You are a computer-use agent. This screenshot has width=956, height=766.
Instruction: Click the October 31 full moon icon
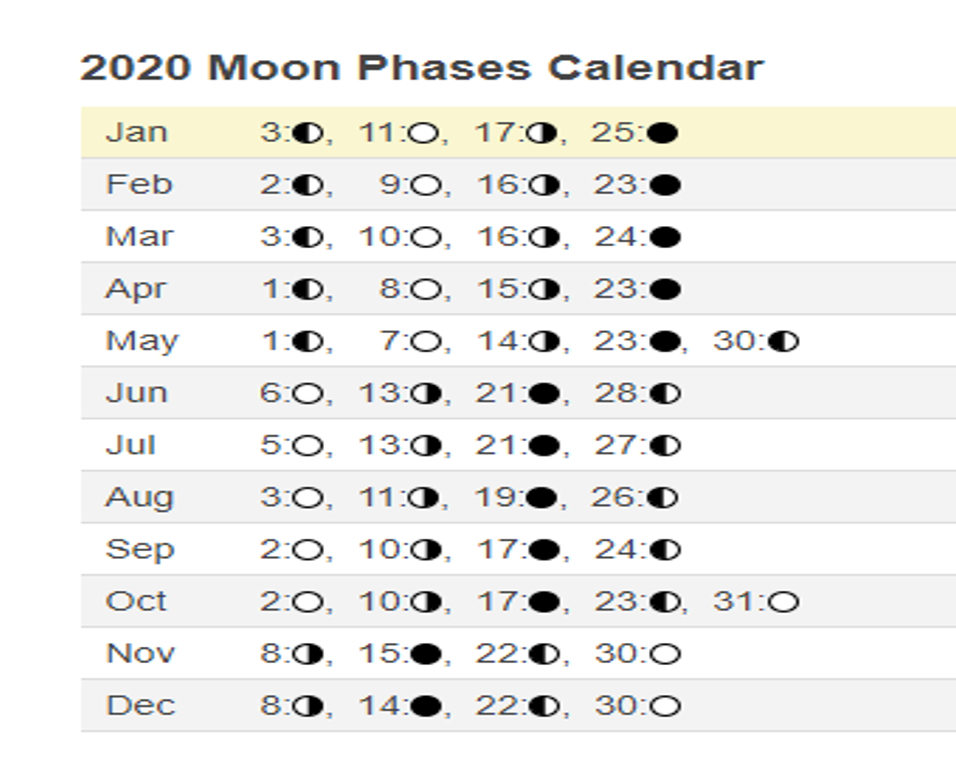783,602
